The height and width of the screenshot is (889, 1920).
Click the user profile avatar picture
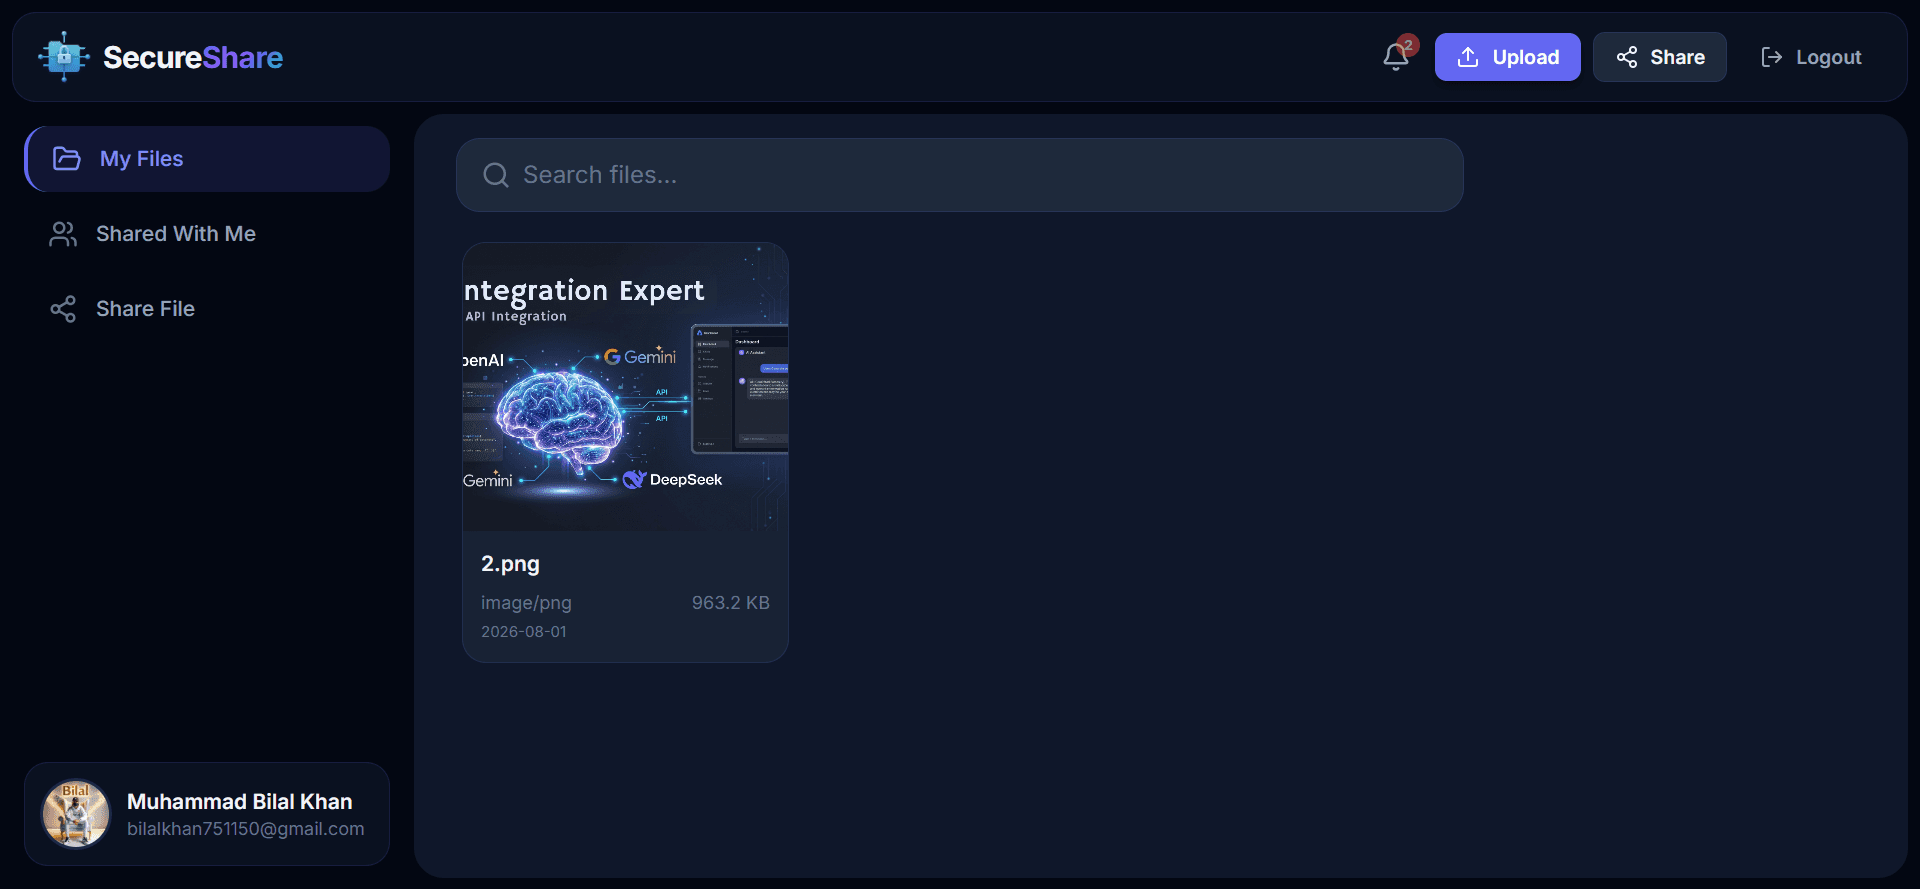tap(76, 814)
